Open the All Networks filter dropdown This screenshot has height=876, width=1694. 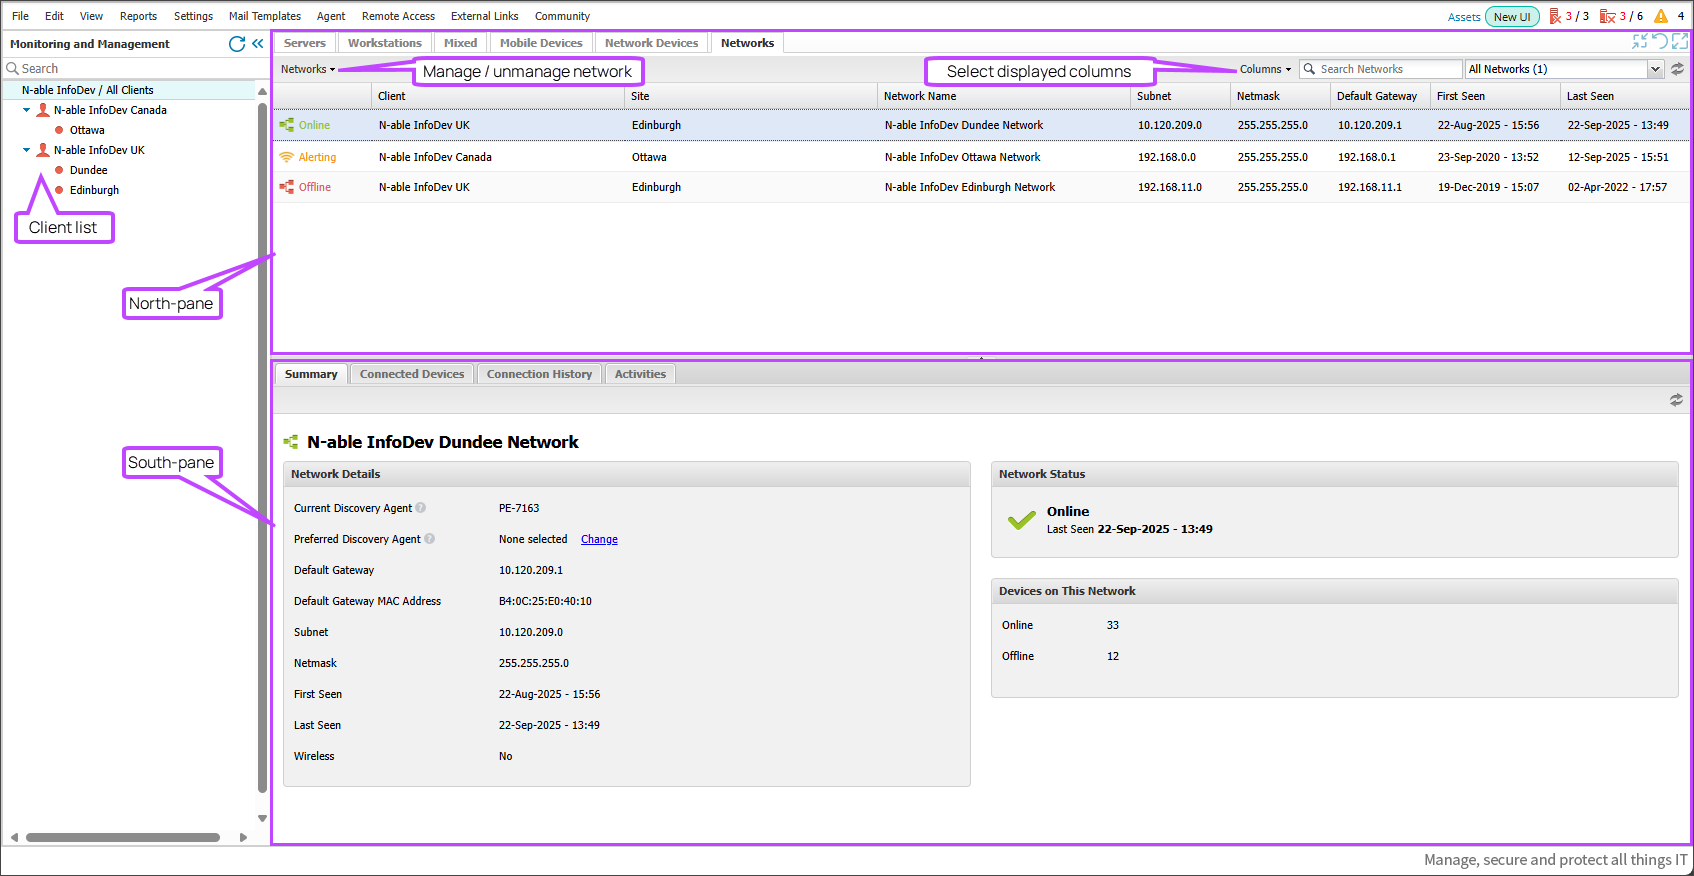tap(1655, 69)
